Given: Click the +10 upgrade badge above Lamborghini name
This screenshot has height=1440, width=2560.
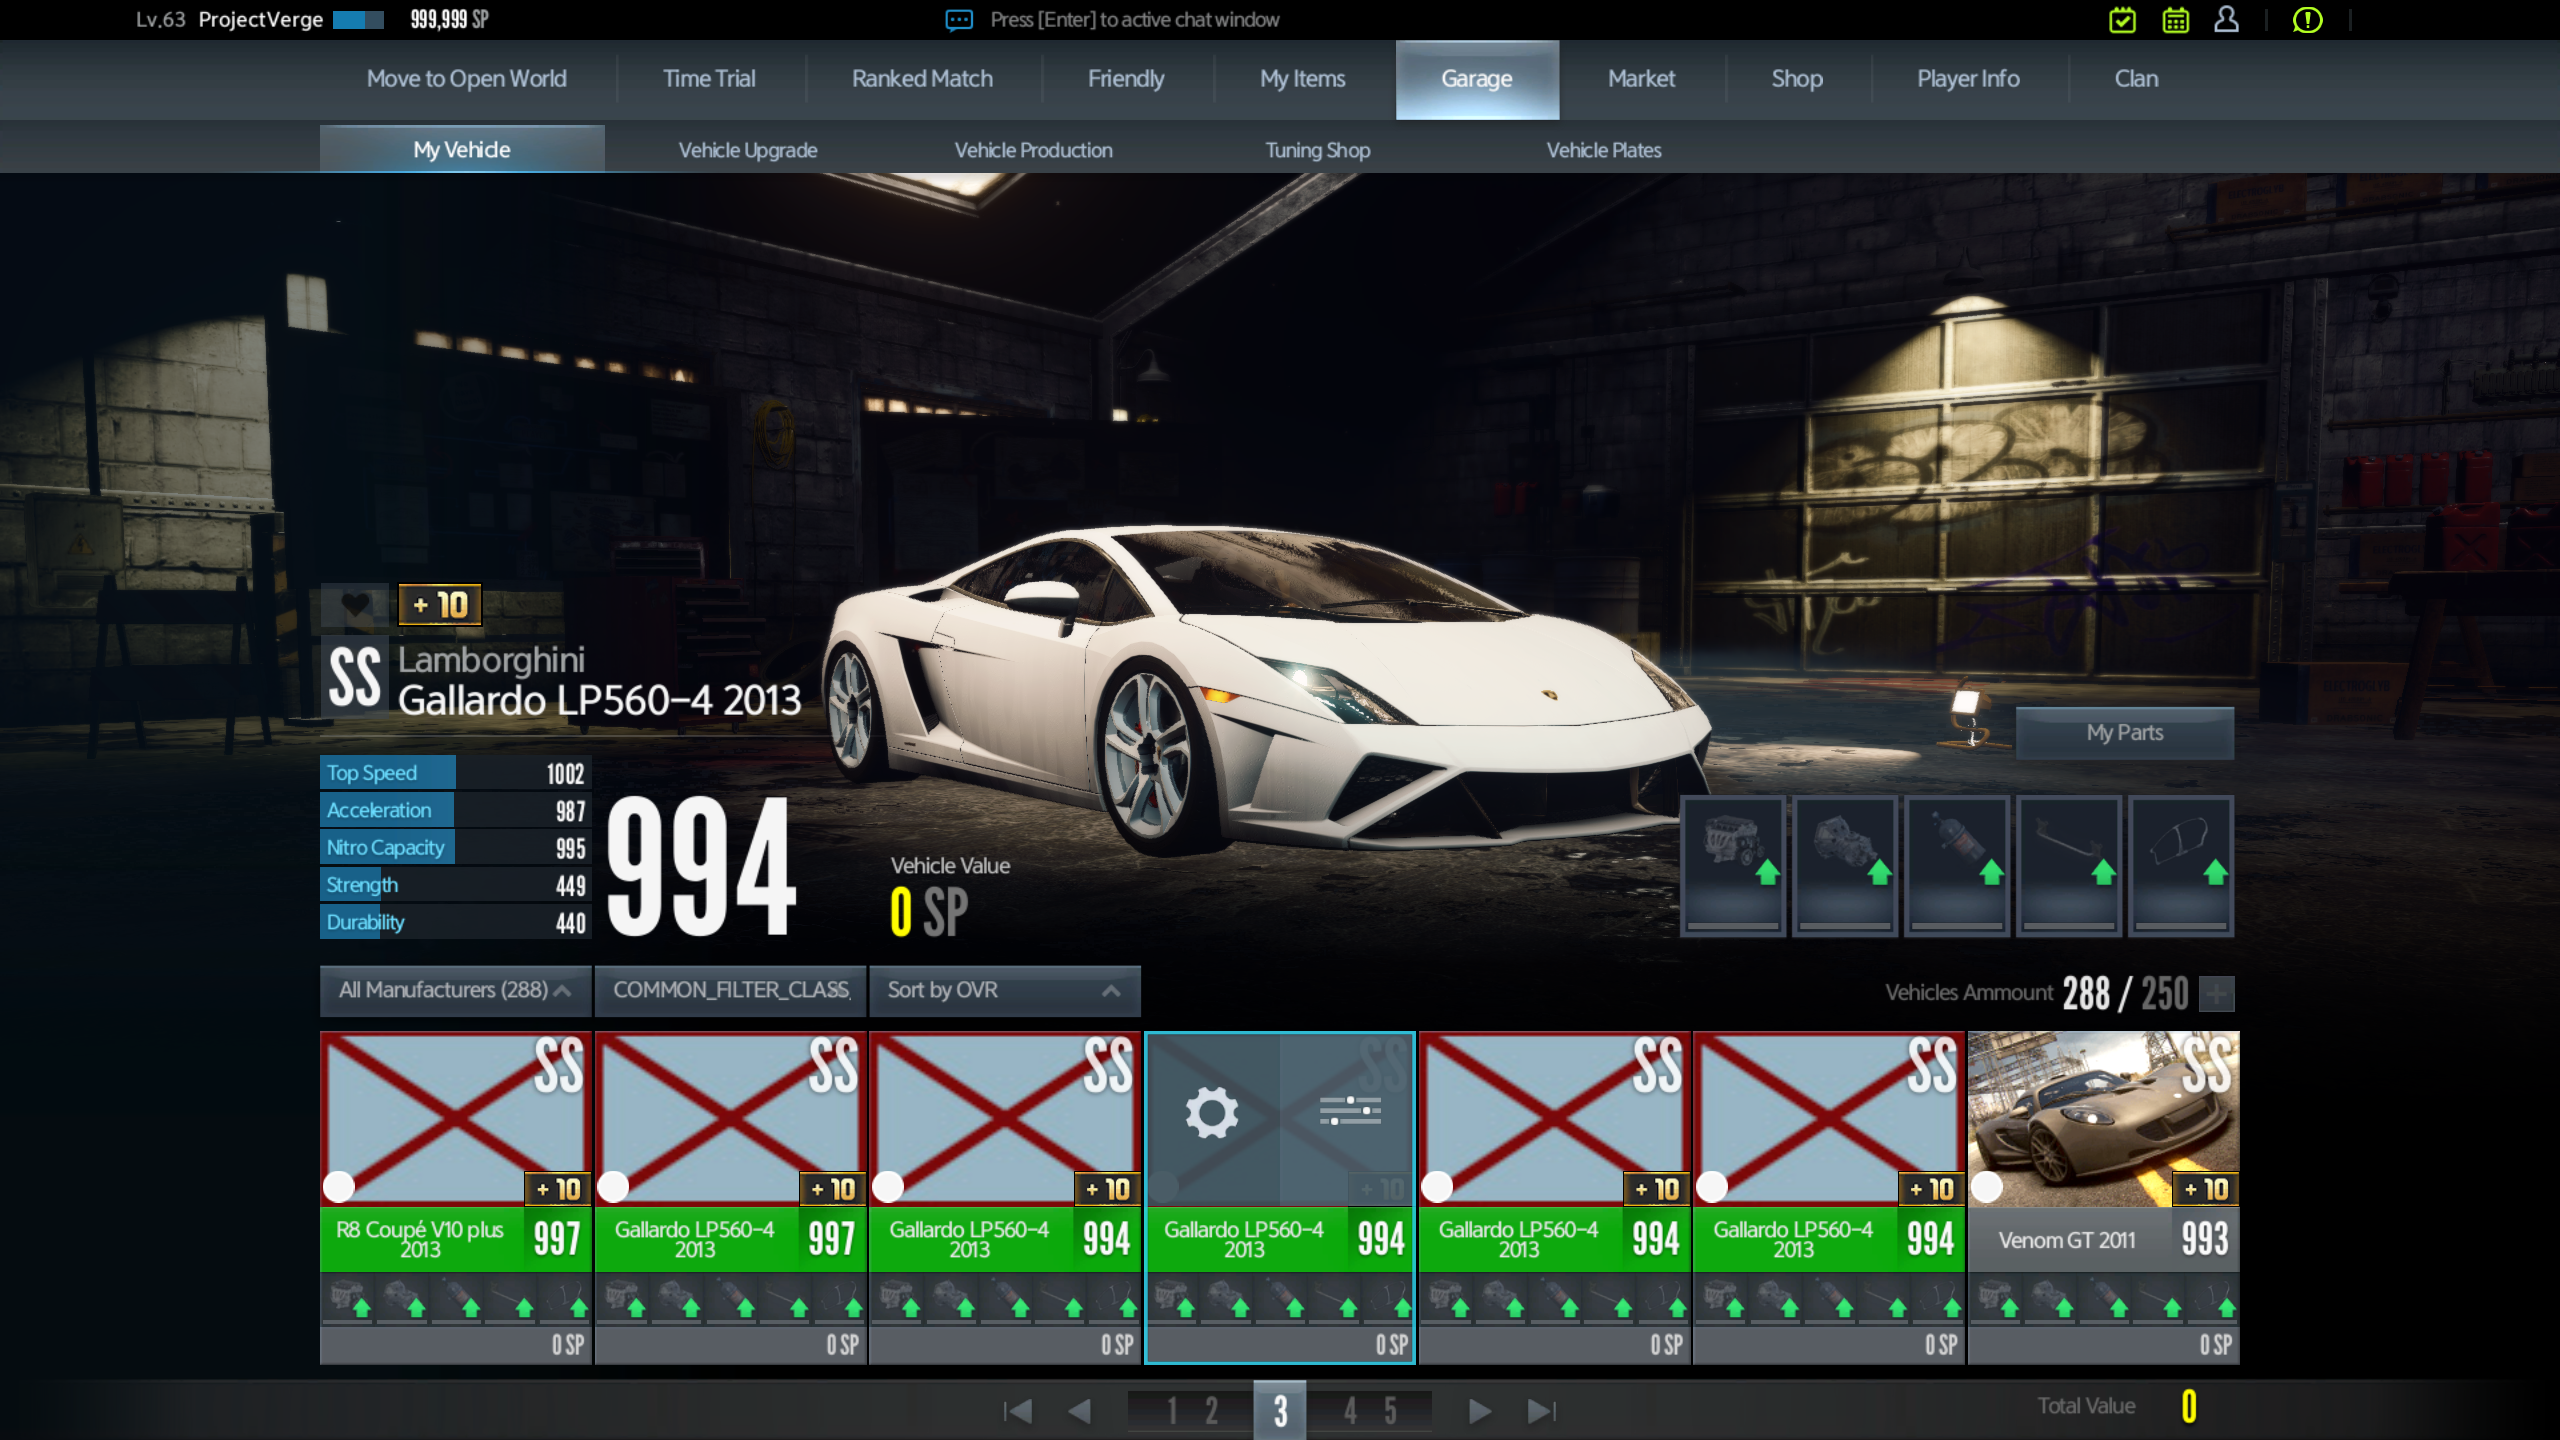Looking at the screenshot, I should tap(440, 605).
